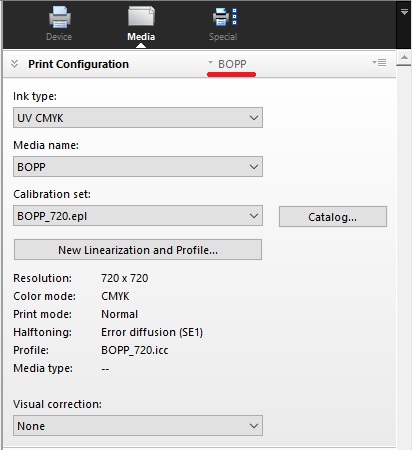Click the Ink type label
413x450 pixels.
point(35,96)
